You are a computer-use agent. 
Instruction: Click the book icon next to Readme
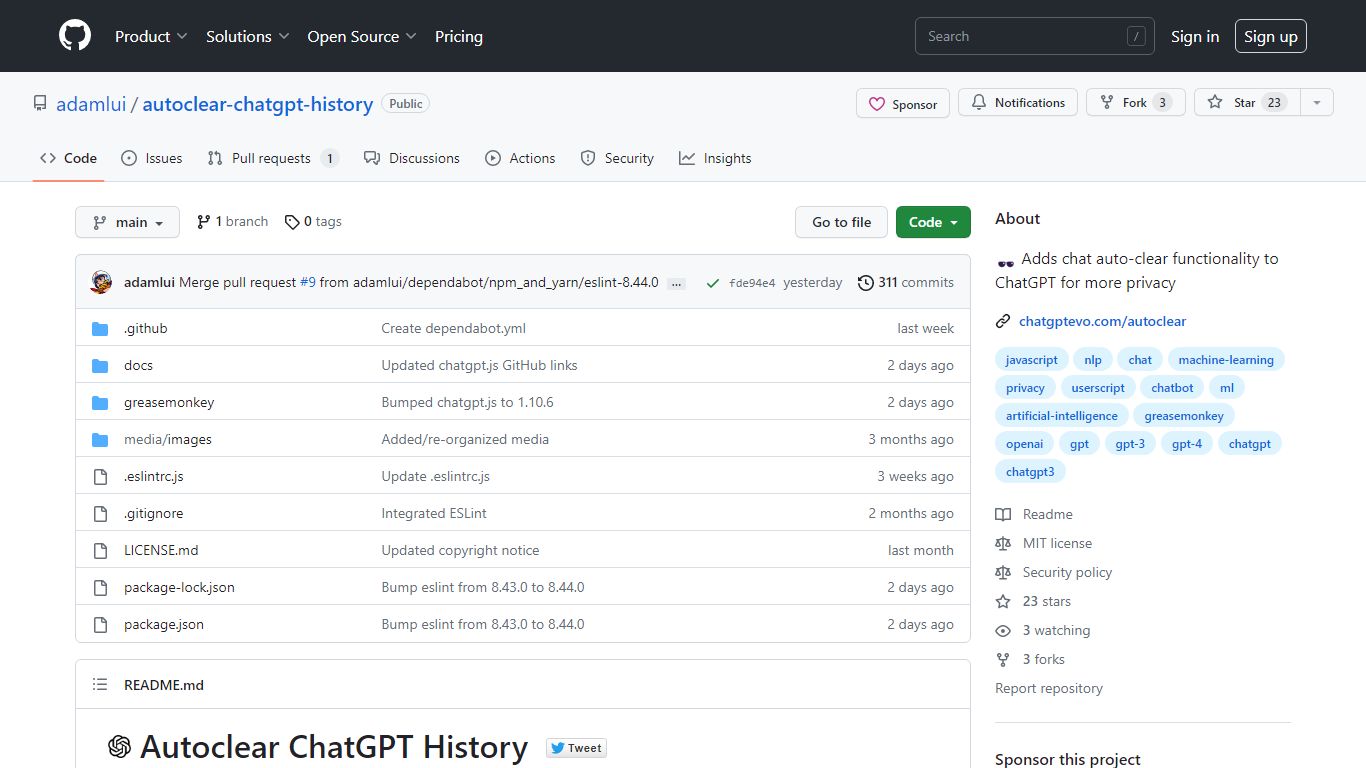point(1003,514)
